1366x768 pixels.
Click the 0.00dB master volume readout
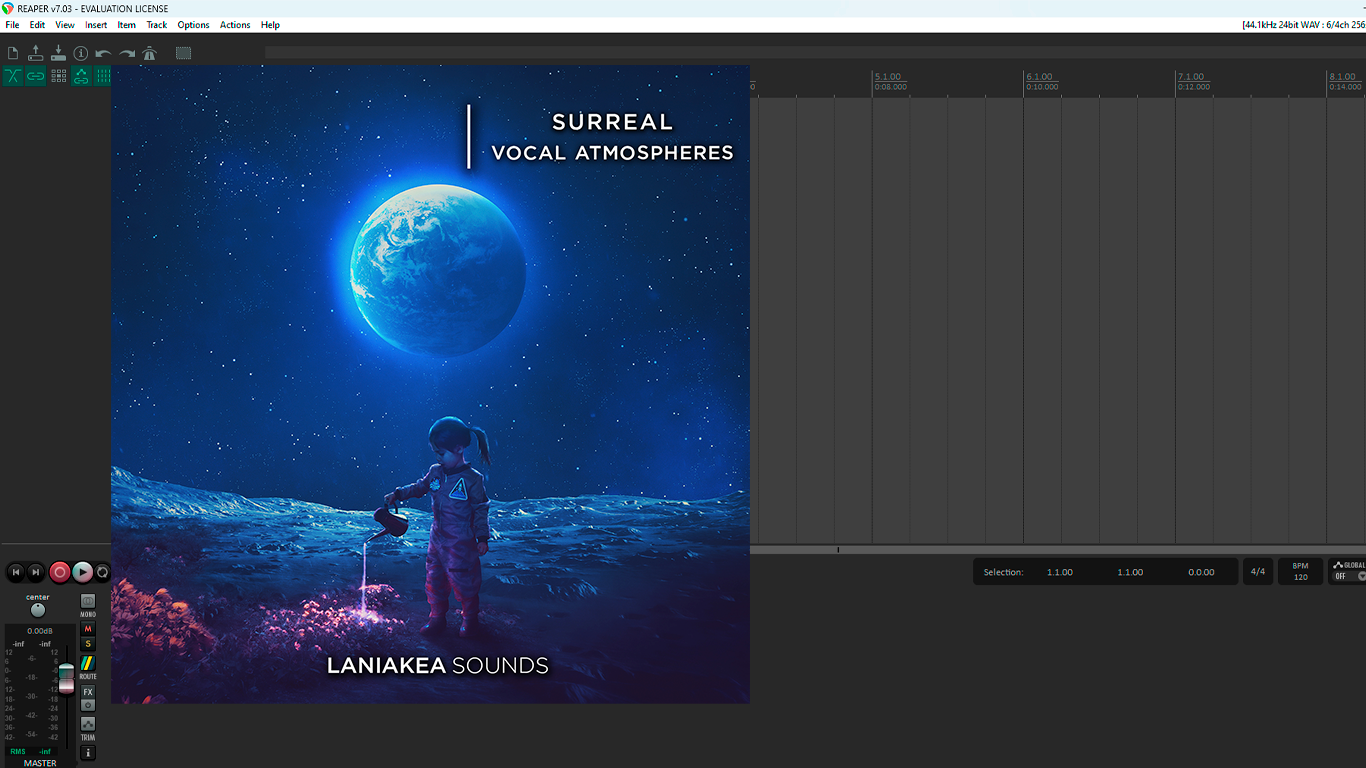point(40,631)
